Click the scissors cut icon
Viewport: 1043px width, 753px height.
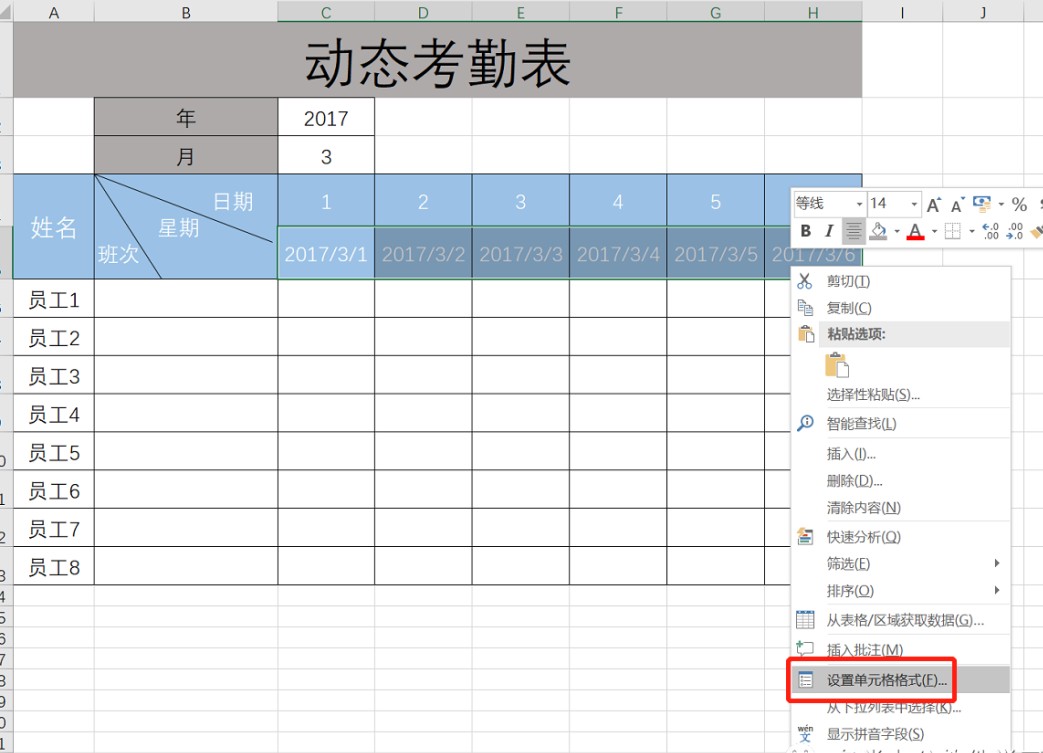[805, 281]
